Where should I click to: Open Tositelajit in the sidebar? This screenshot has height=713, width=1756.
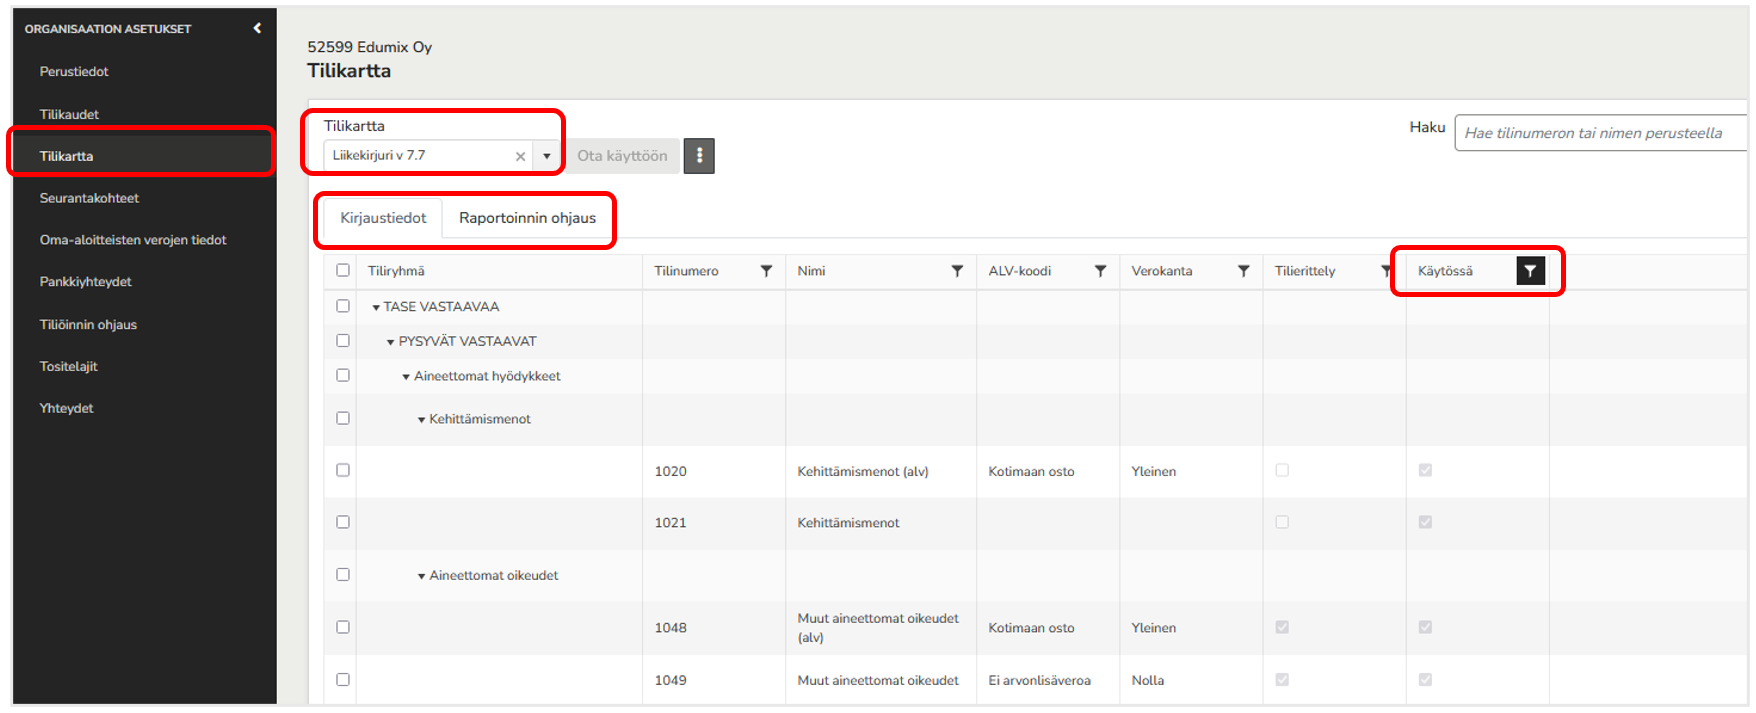[68, 367]
